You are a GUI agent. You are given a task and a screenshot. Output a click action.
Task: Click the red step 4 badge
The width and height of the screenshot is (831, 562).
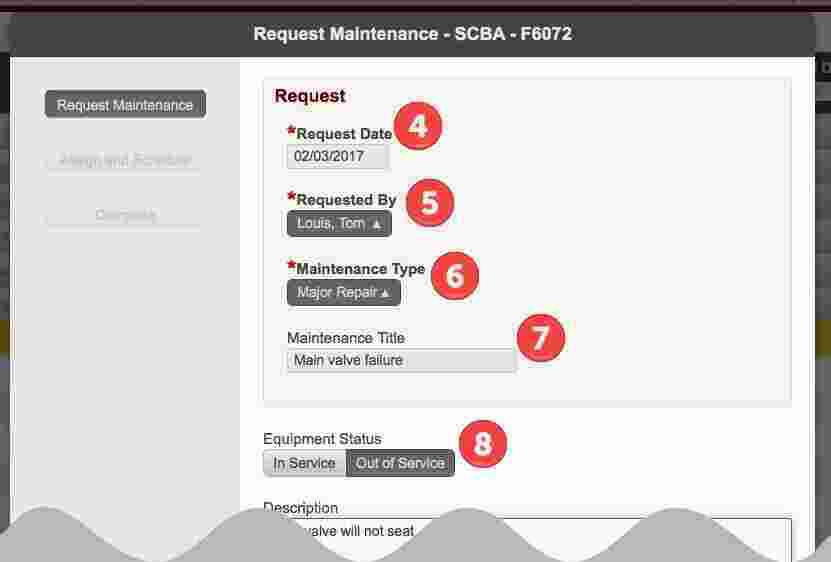click(418, 126)
